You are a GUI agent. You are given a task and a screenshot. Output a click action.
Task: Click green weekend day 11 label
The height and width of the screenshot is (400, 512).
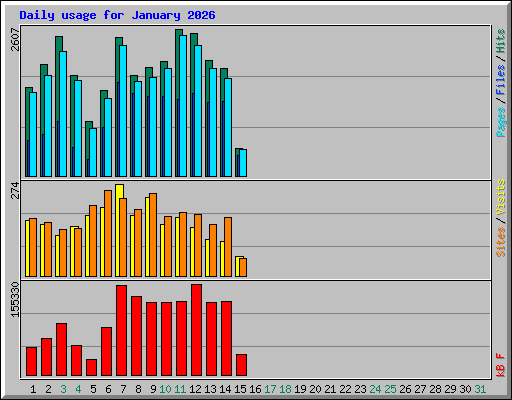tap(180, 389)
